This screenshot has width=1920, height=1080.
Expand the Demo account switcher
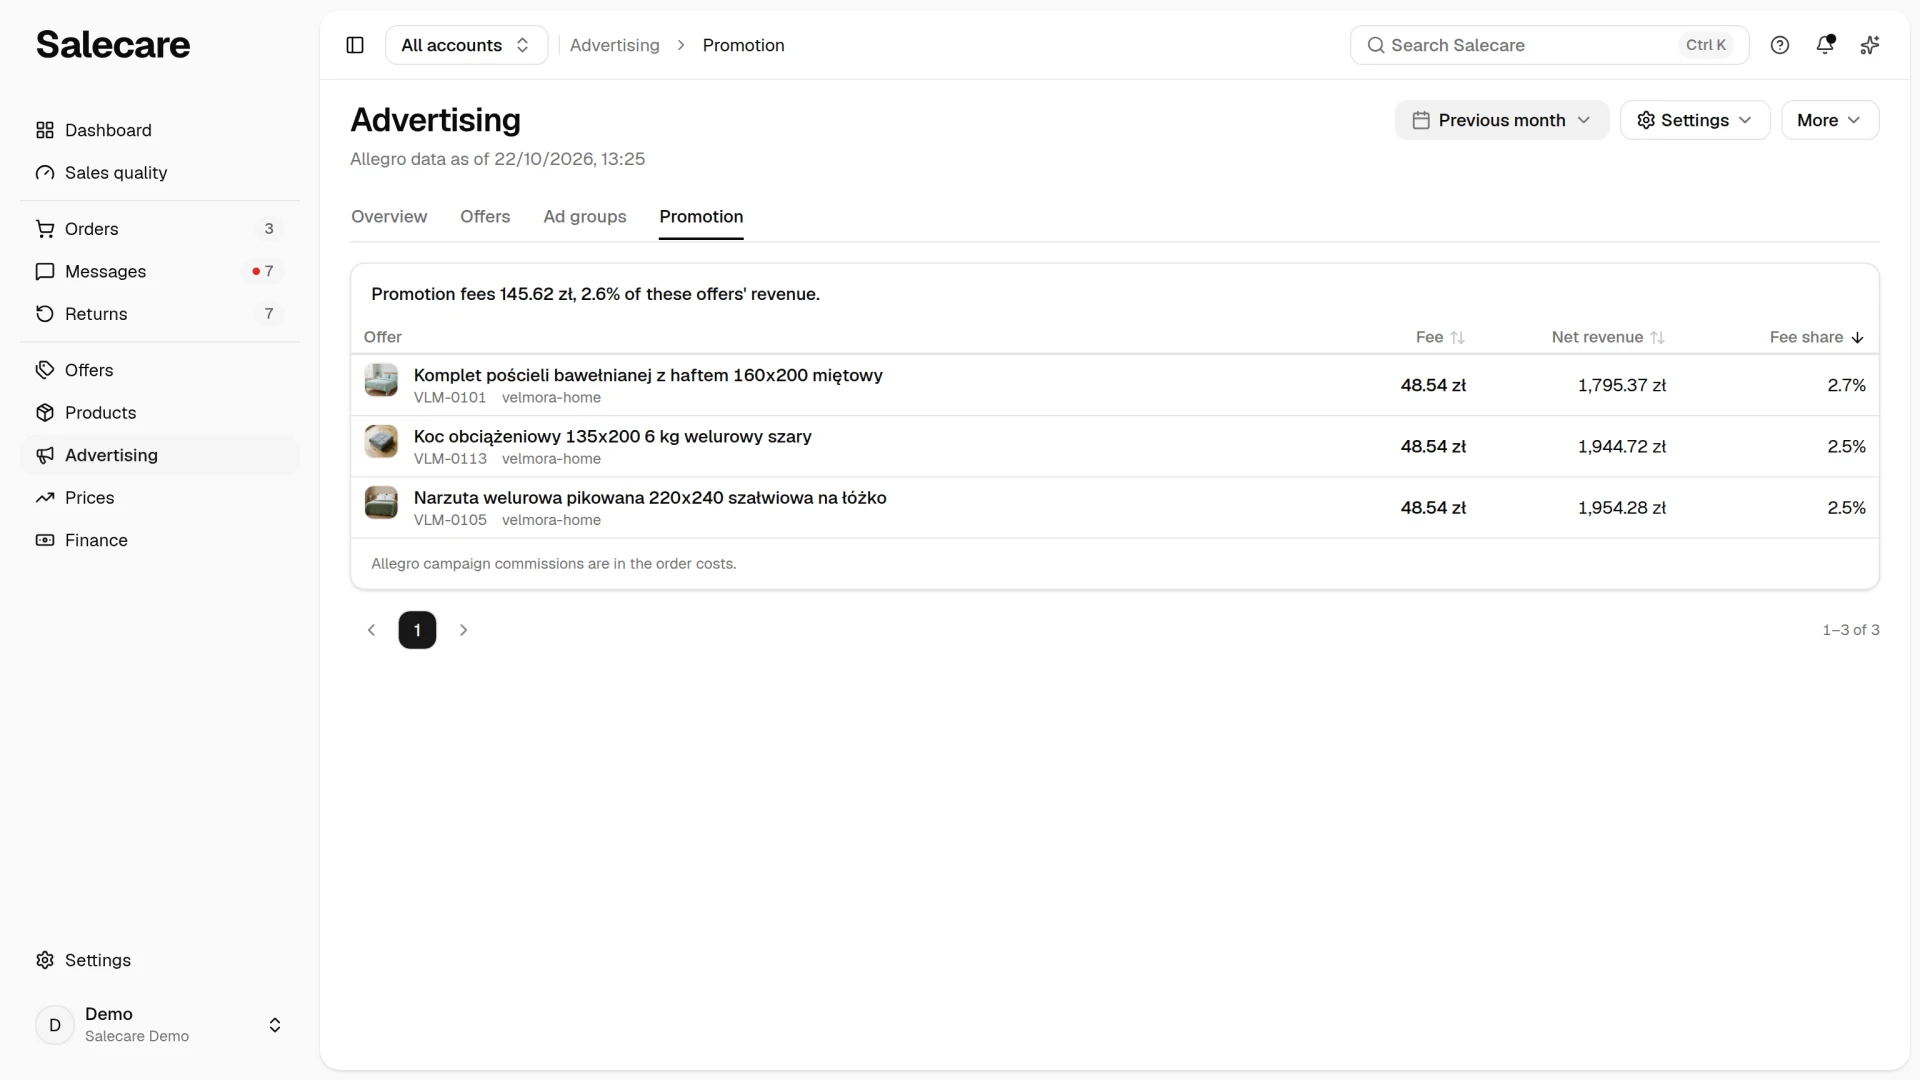point(160,1025)
